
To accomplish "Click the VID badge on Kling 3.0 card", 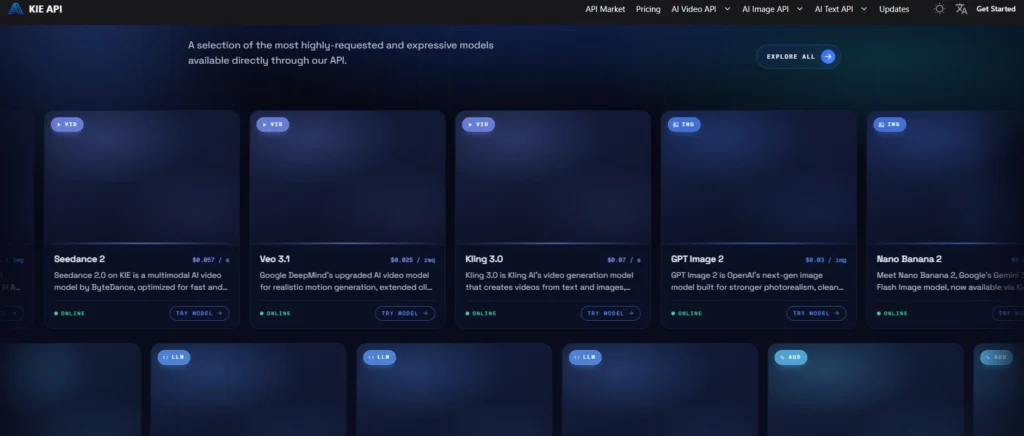I will click(x=479, y=124).
